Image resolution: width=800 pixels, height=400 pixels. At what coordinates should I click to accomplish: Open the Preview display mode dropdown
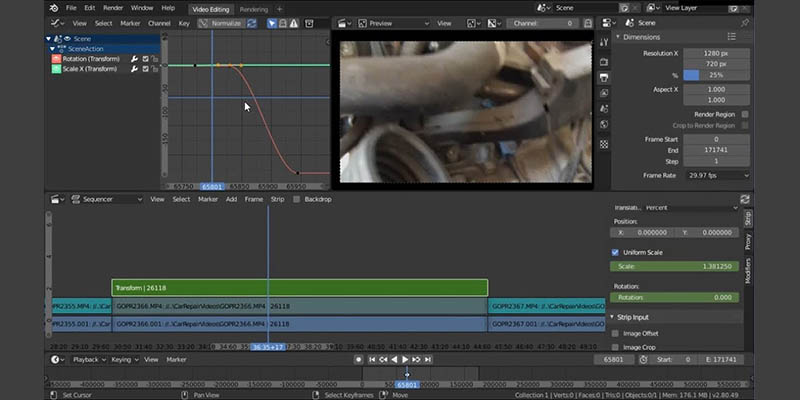(x=393, y=23)
